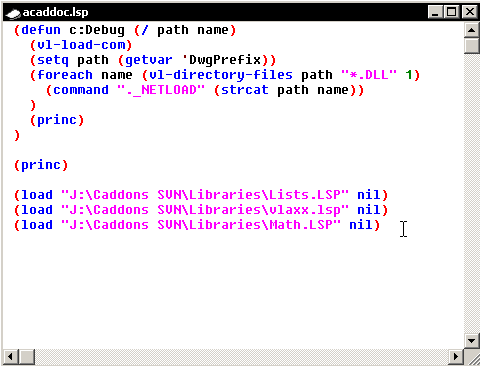
Task: Click the getvar function text
Action: point(149,60)
